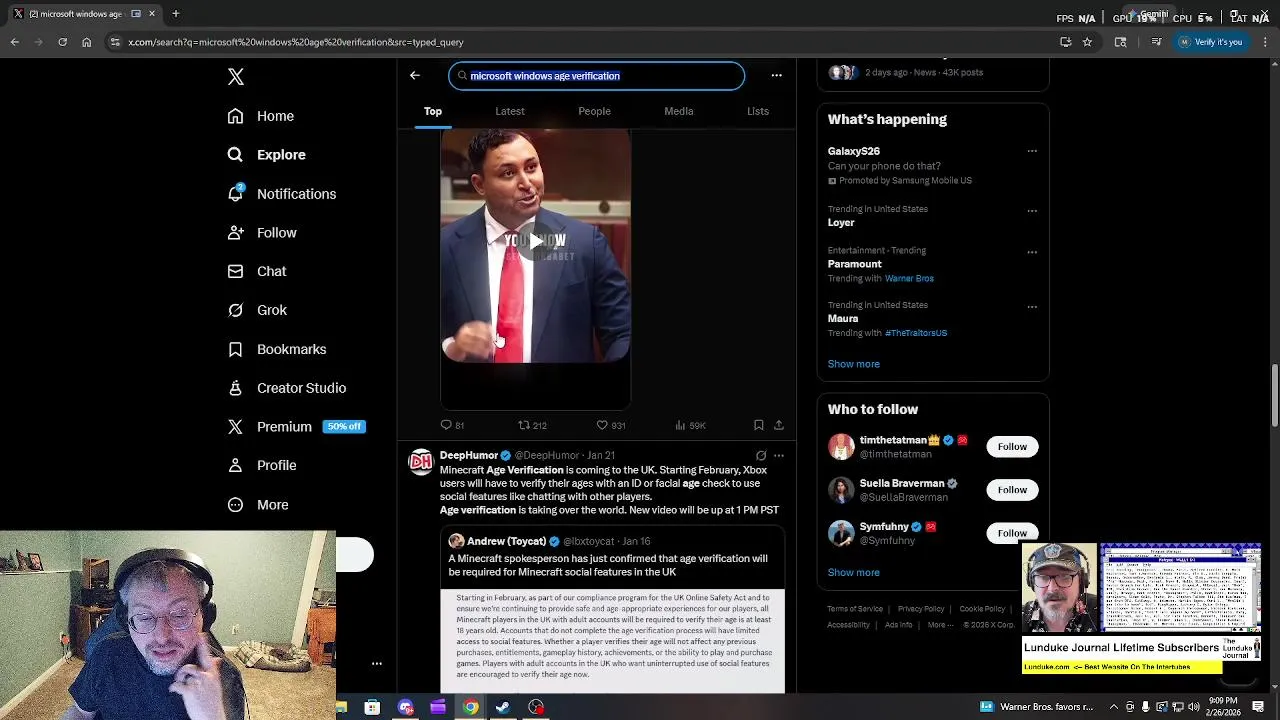Image resolution: width=1280 pixels, height=720 pixels.
Task: Open Privacy Policy footer link
Action: coord(921,609)
